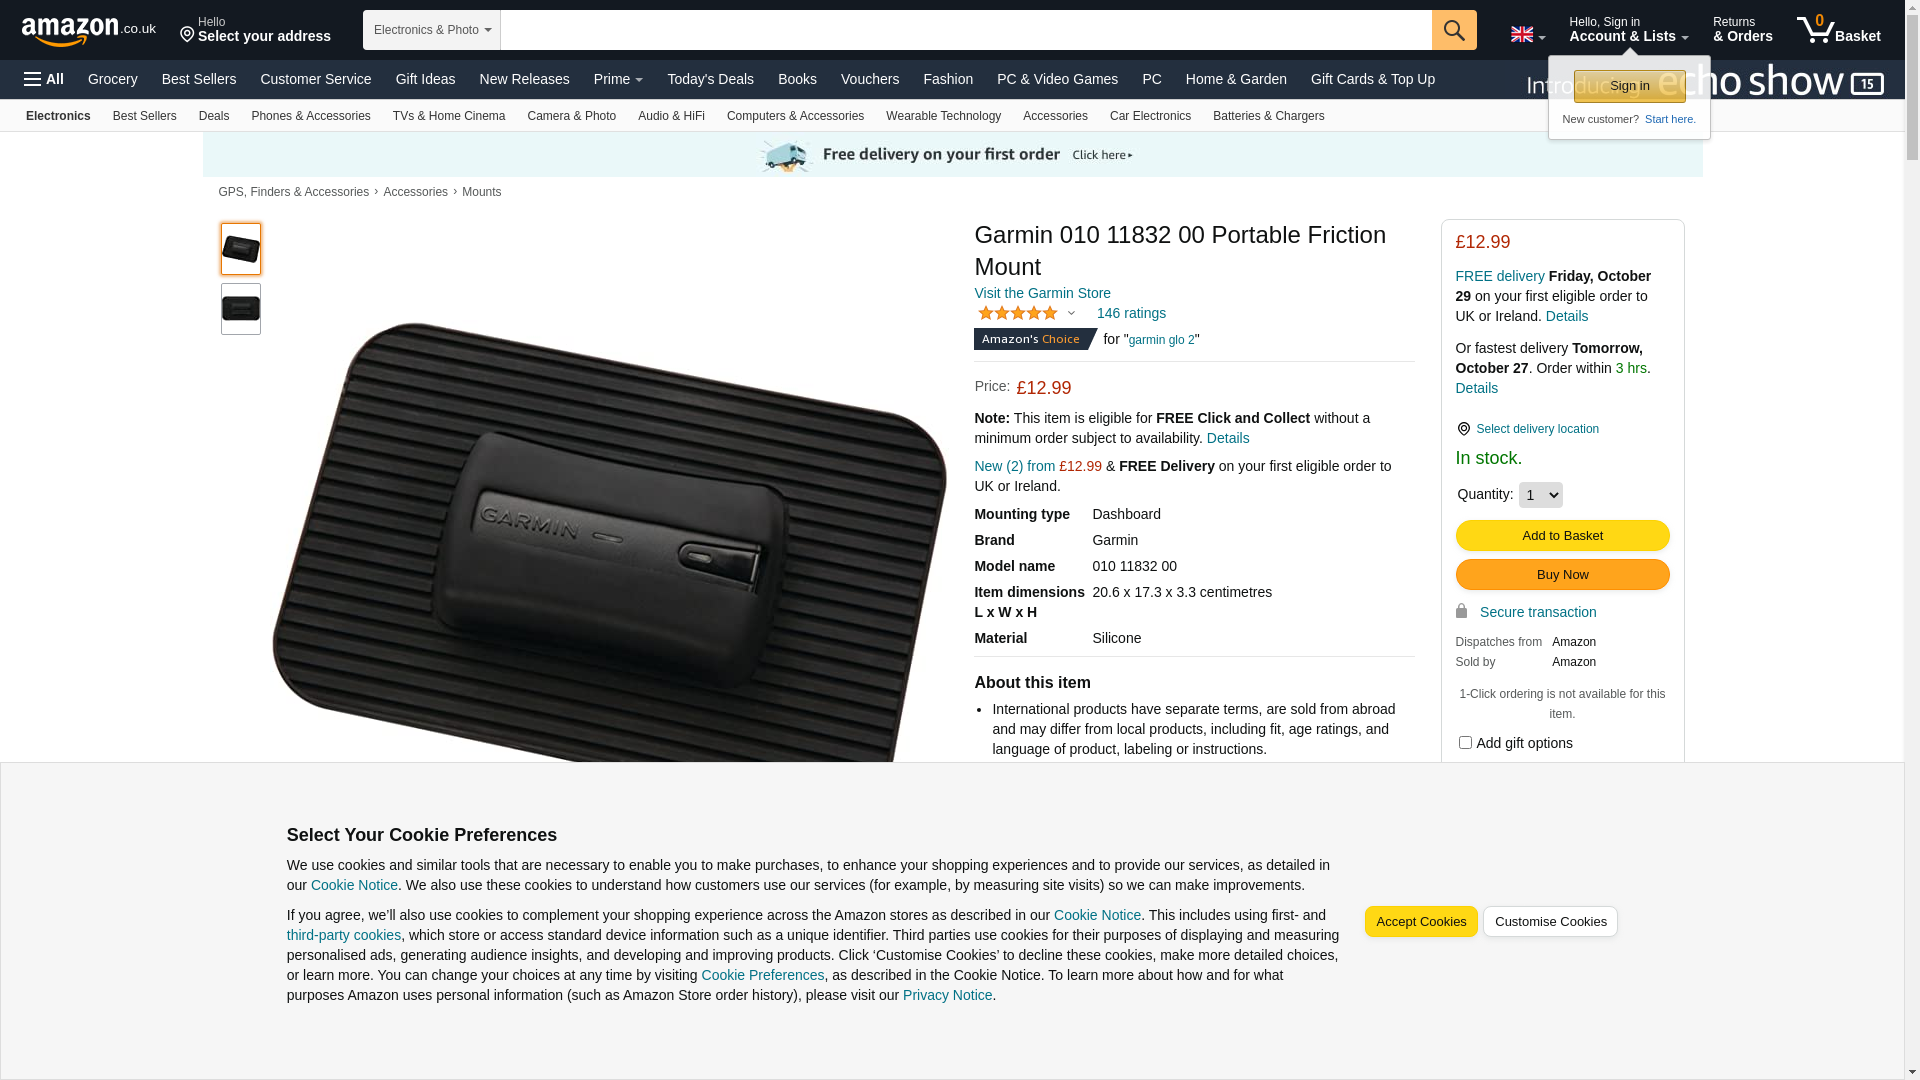
Task: Visit the Garmin Store link
Action: click(x=1042, y=293)
